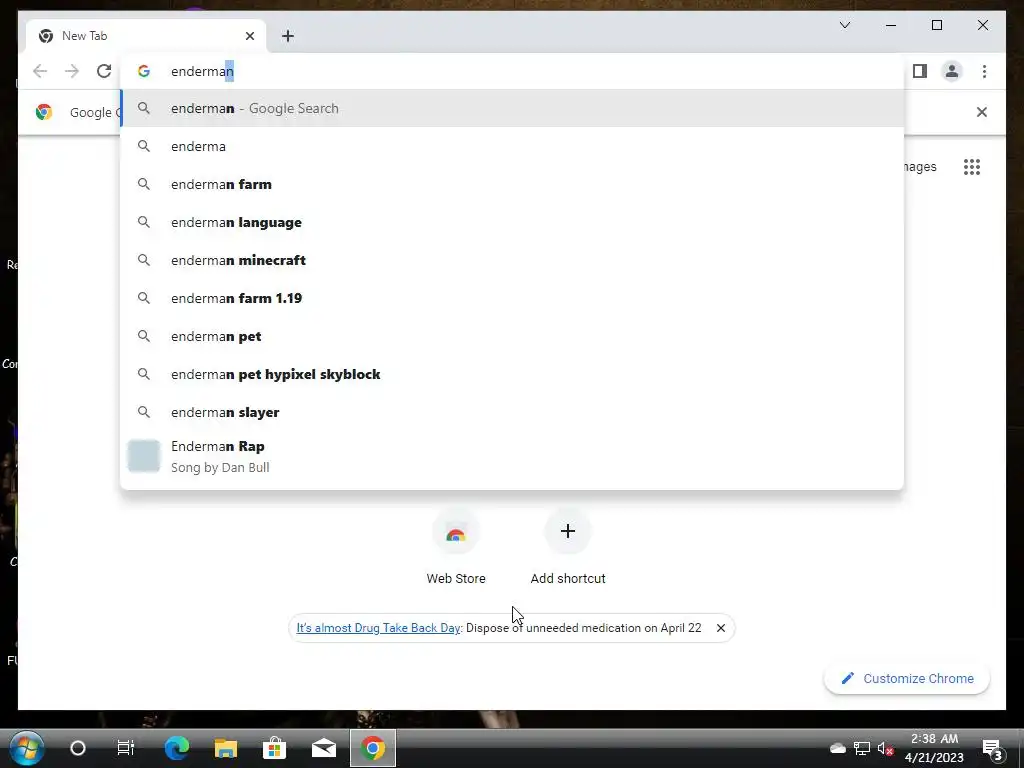Viewport: 1024px width, 768px height.
Task: Go back with the back arrow
Action: [40, 71]
